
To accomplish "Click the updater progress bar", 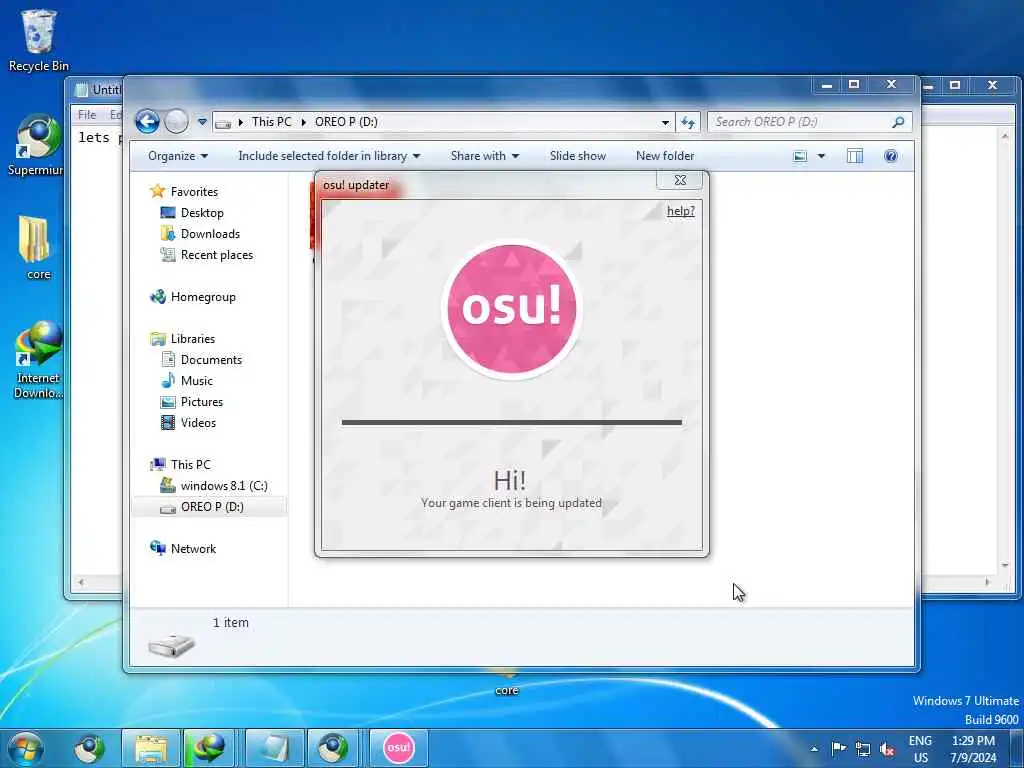I will 511,423.
